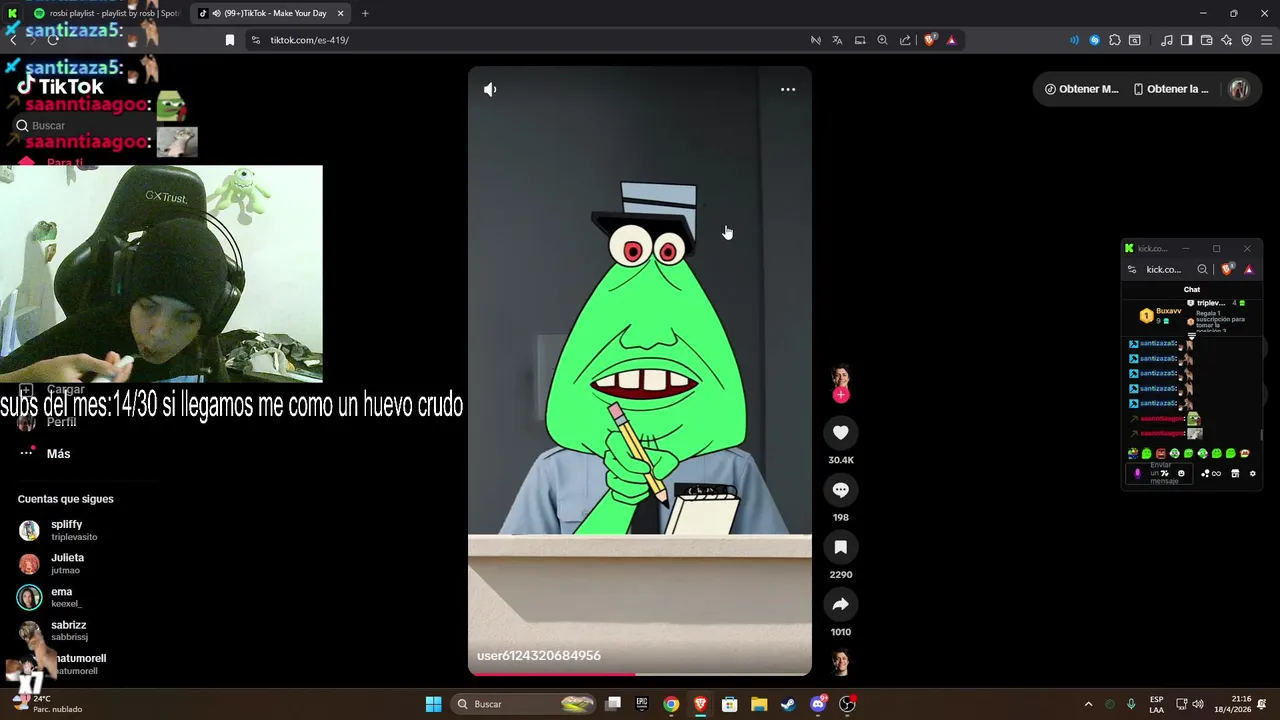Click the Obtener la... app button

tap(1171, 89)
